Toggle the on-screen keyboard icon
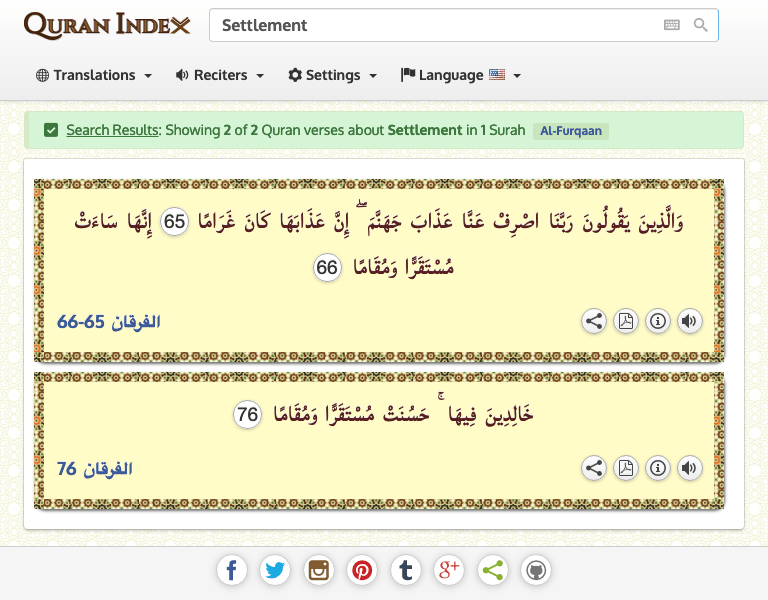The width and height of the screenshot is (768, 600). click(x=672, y=25)
